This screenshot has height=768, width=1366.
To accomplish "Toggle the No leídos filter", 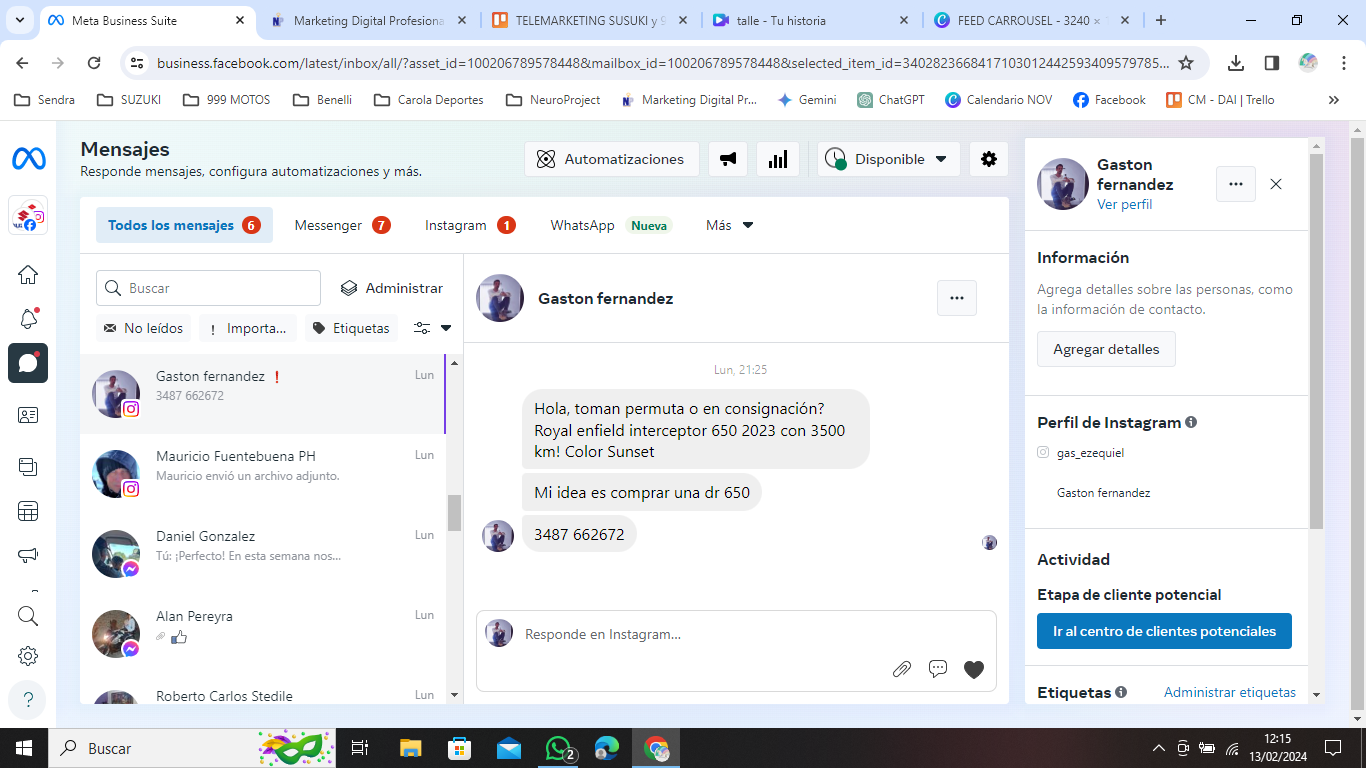I will (x=143, y=328).
